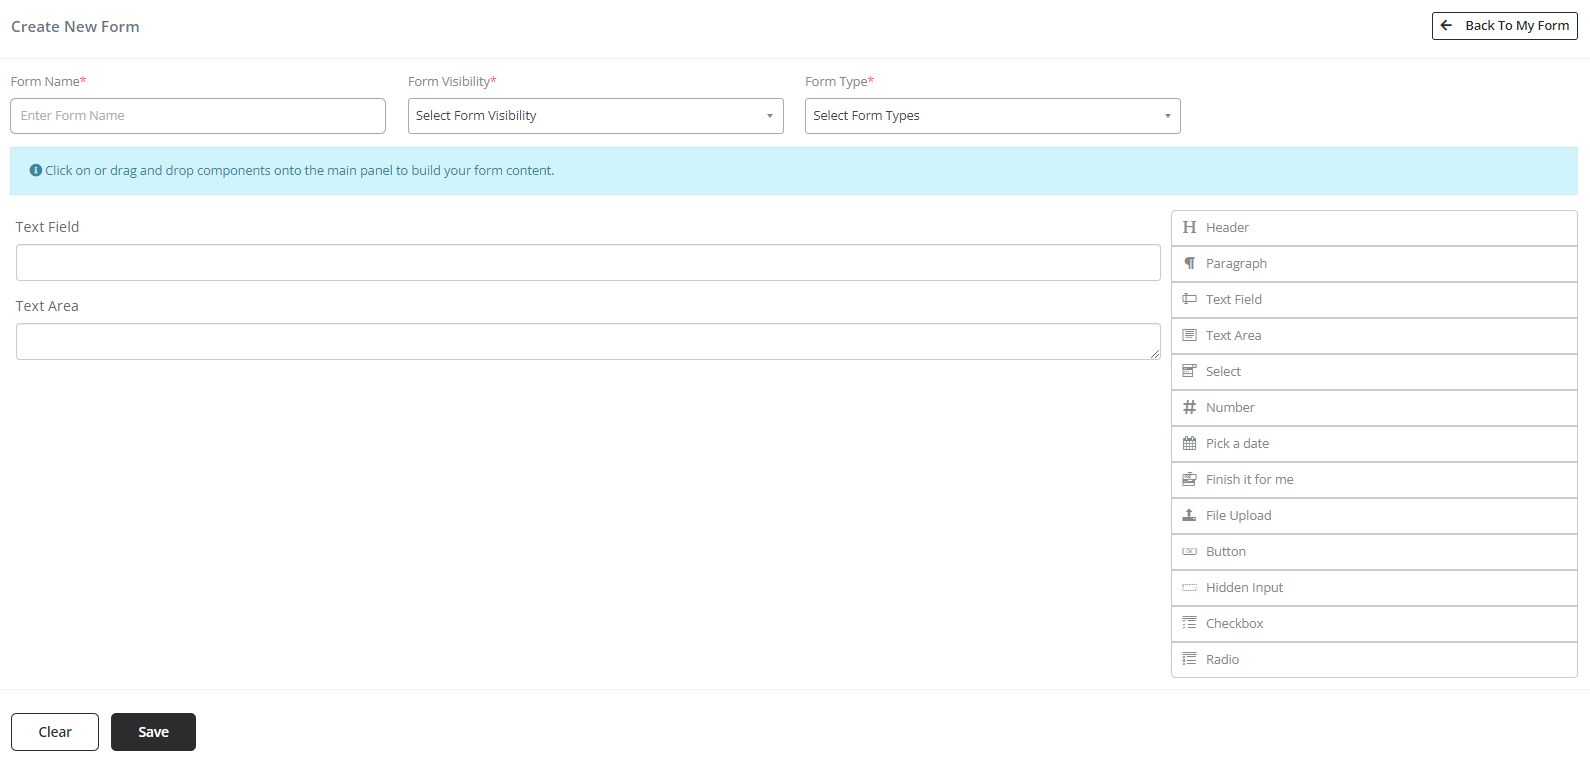Add a Hidden Input component
The width and height of the screenshot is (1590, 758).
click(x=1244, y=588)
